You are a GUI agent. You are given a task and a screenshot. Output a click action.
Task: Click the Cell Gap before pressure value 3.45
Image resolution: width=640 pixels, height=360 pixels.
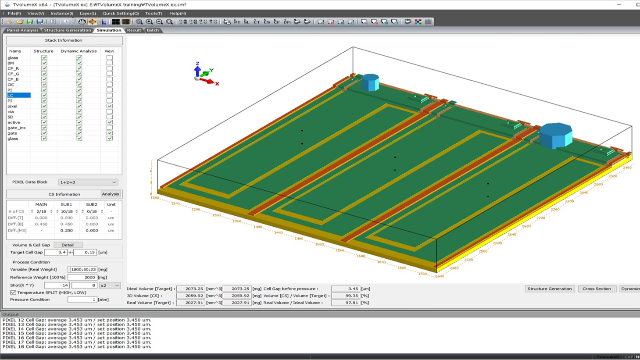(x=345, y=289)
